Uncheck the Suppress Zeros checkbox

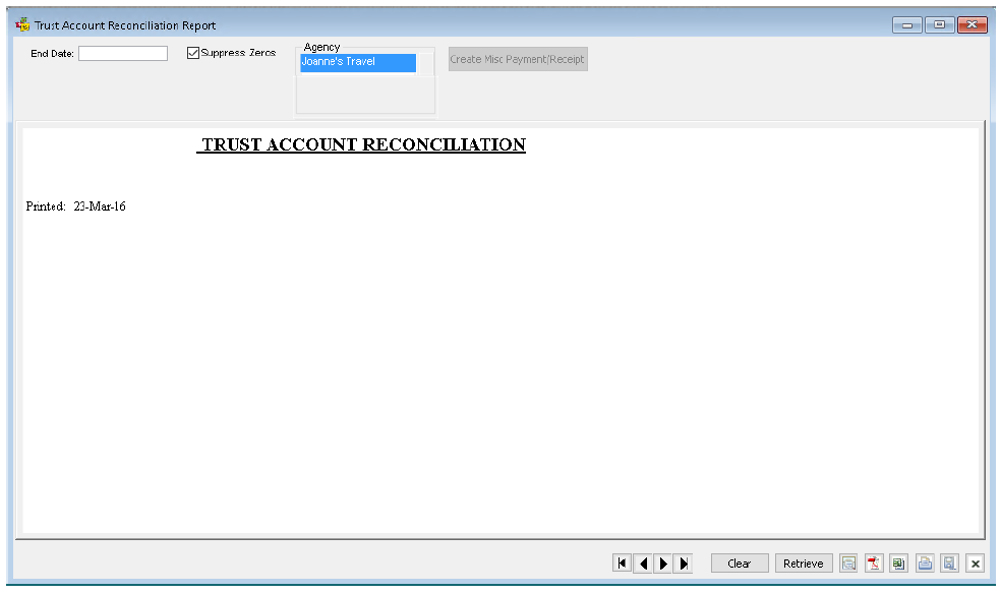click(194, 53)
